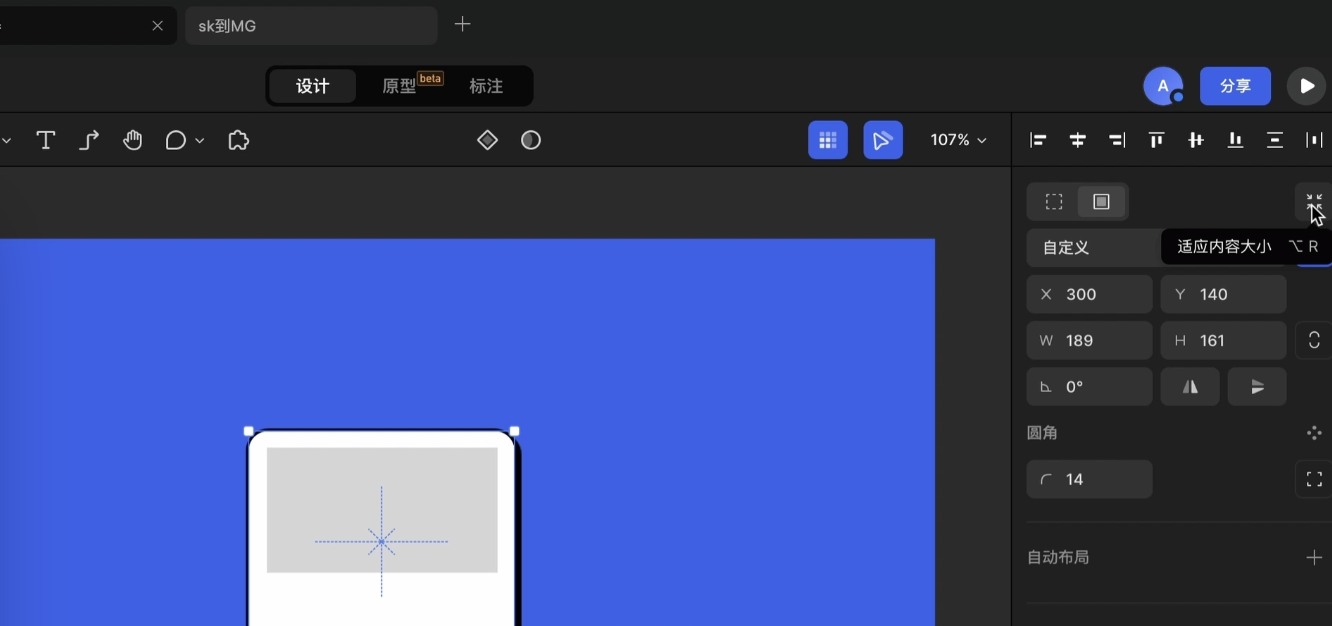Align selection to left edge
1332x626 pixels.
tap(1038, 140)
